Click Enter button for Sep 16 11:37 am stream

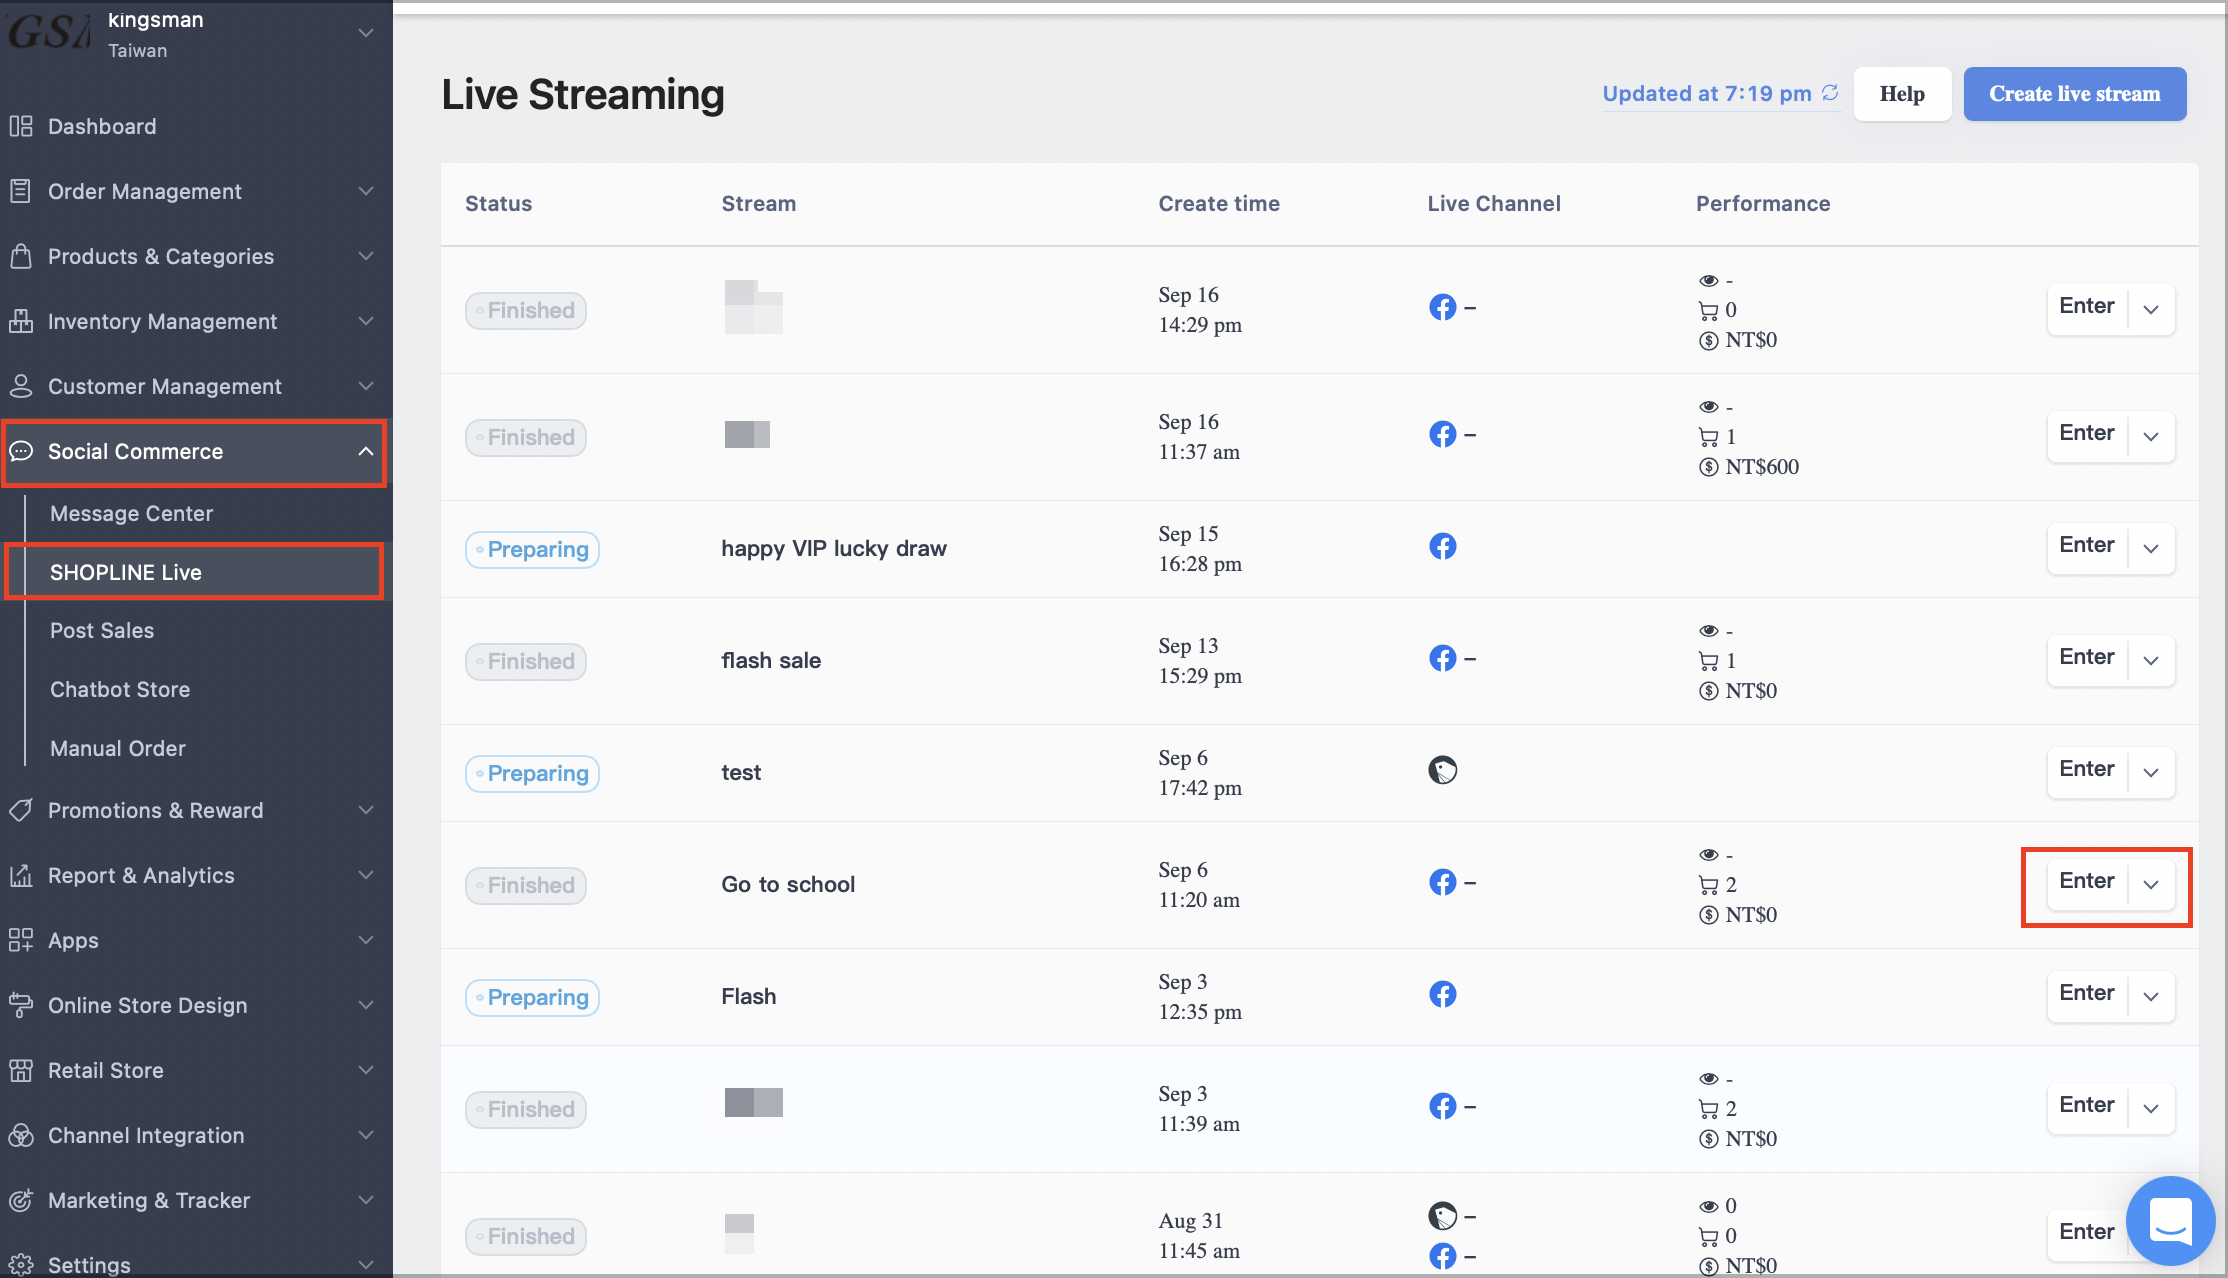click(2087, 433)
